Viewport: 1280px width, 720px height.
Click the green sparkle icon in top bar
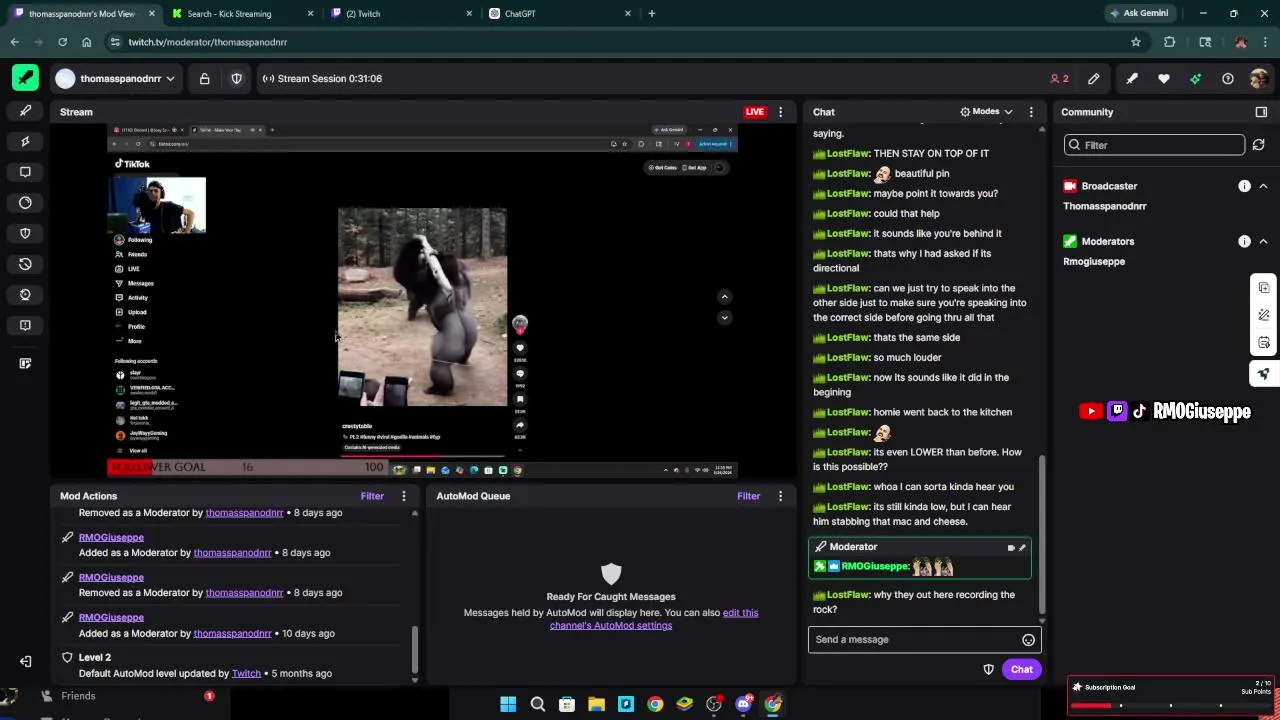tap(1196, 78)
